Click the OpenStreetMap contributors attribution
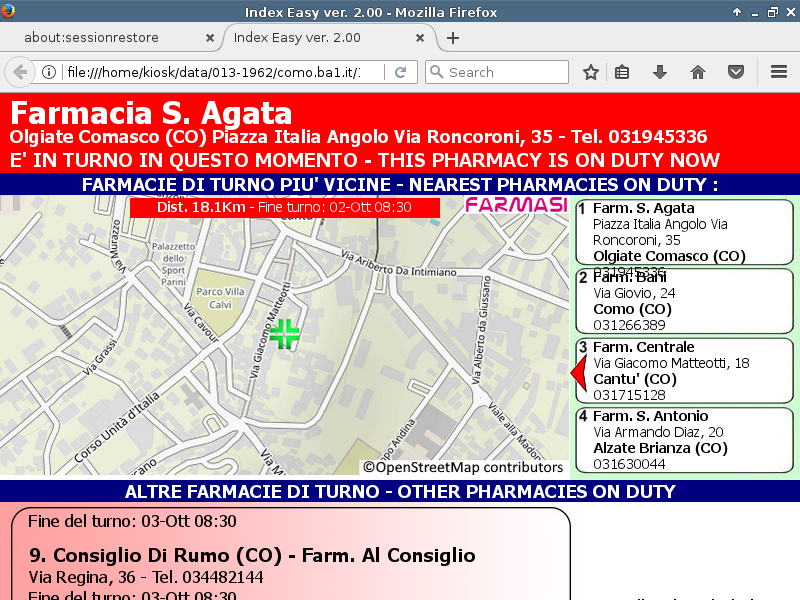The image size is (800, 600). point(463,467)
